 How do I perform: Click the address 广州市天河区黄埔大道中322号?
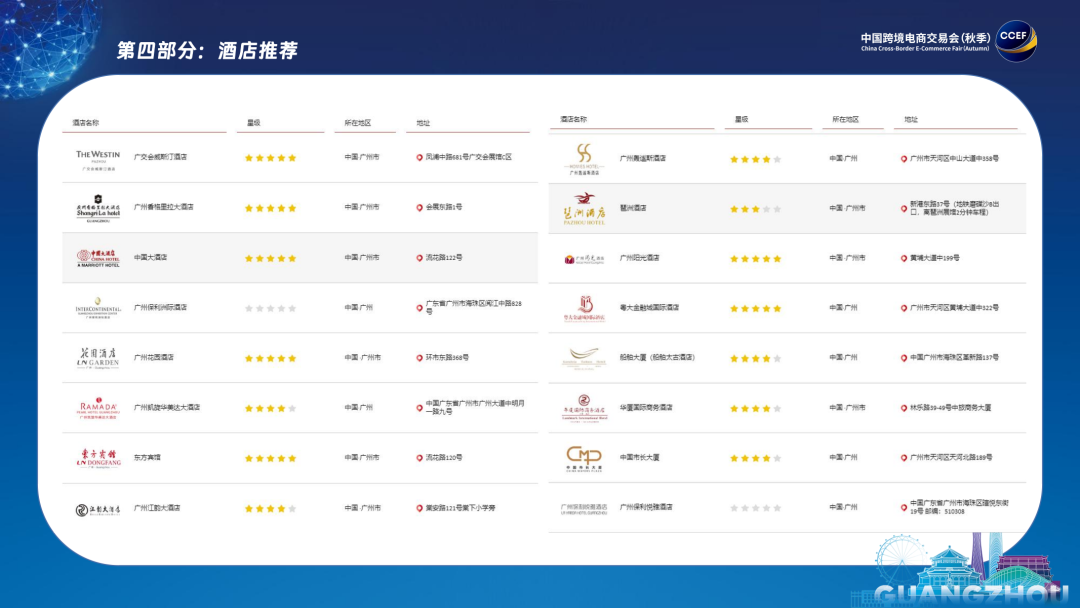pos(954,308)
